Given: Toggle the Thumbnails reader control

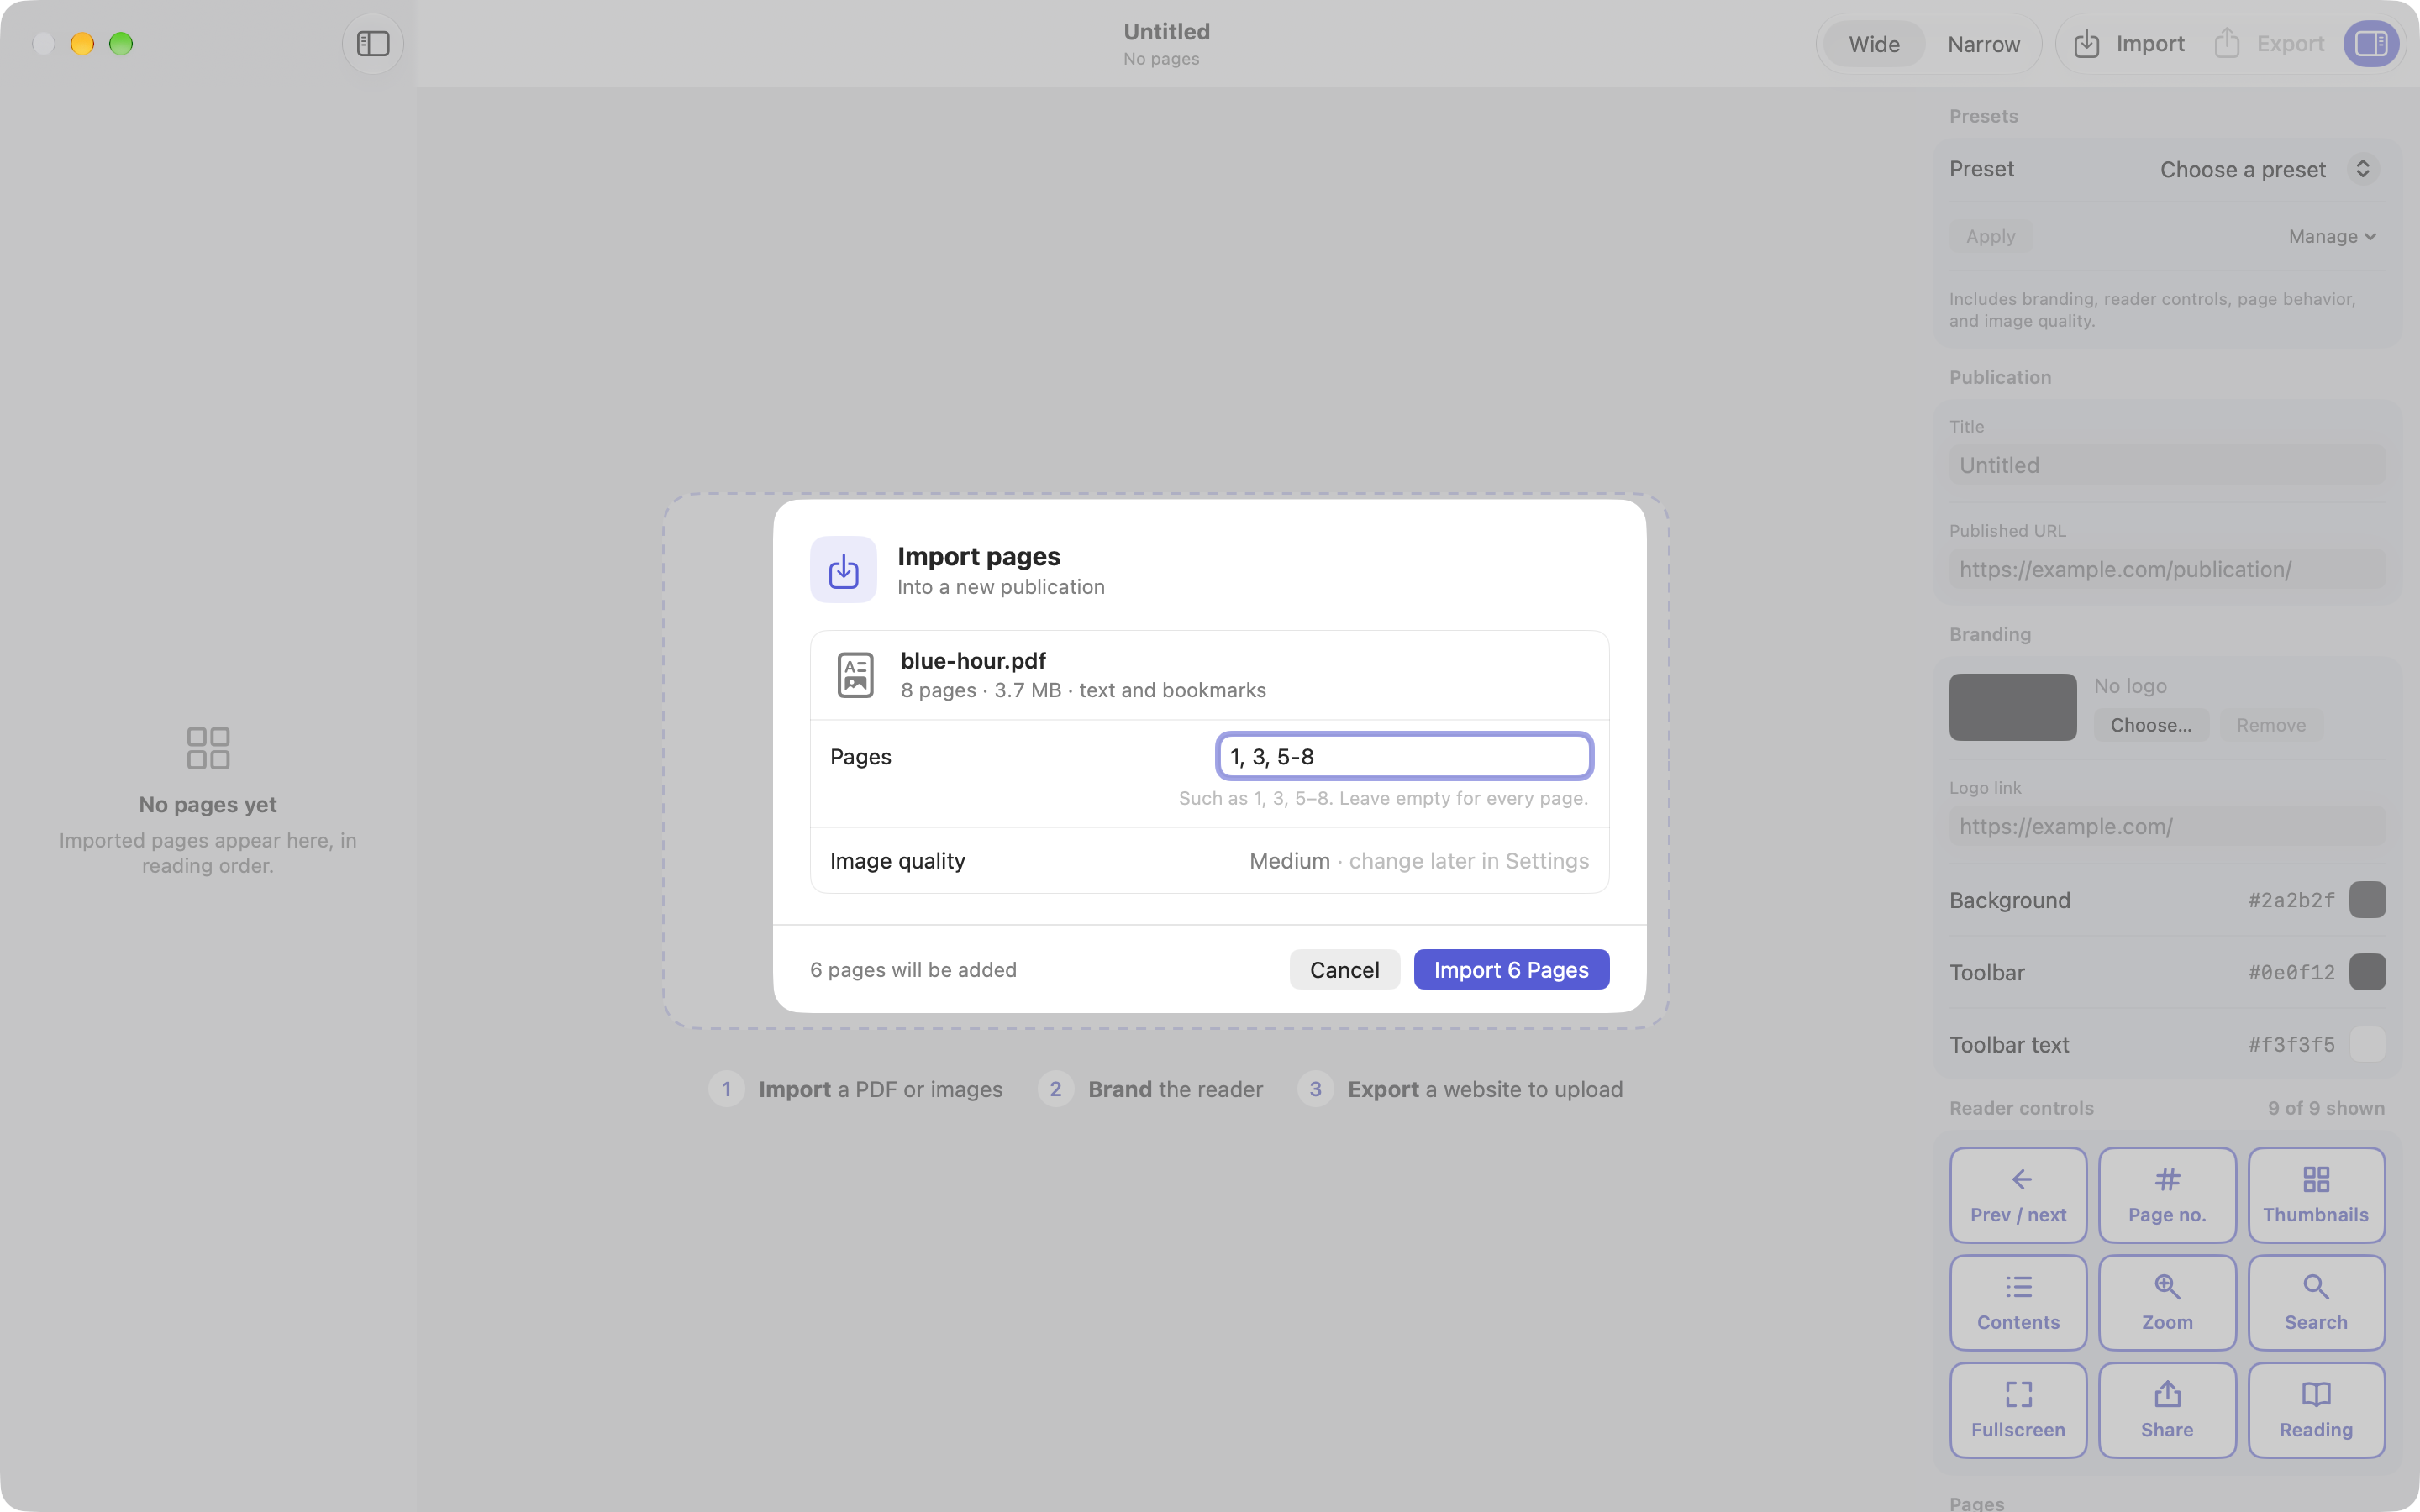Looking at the screenshot, I should 2316,1195.
